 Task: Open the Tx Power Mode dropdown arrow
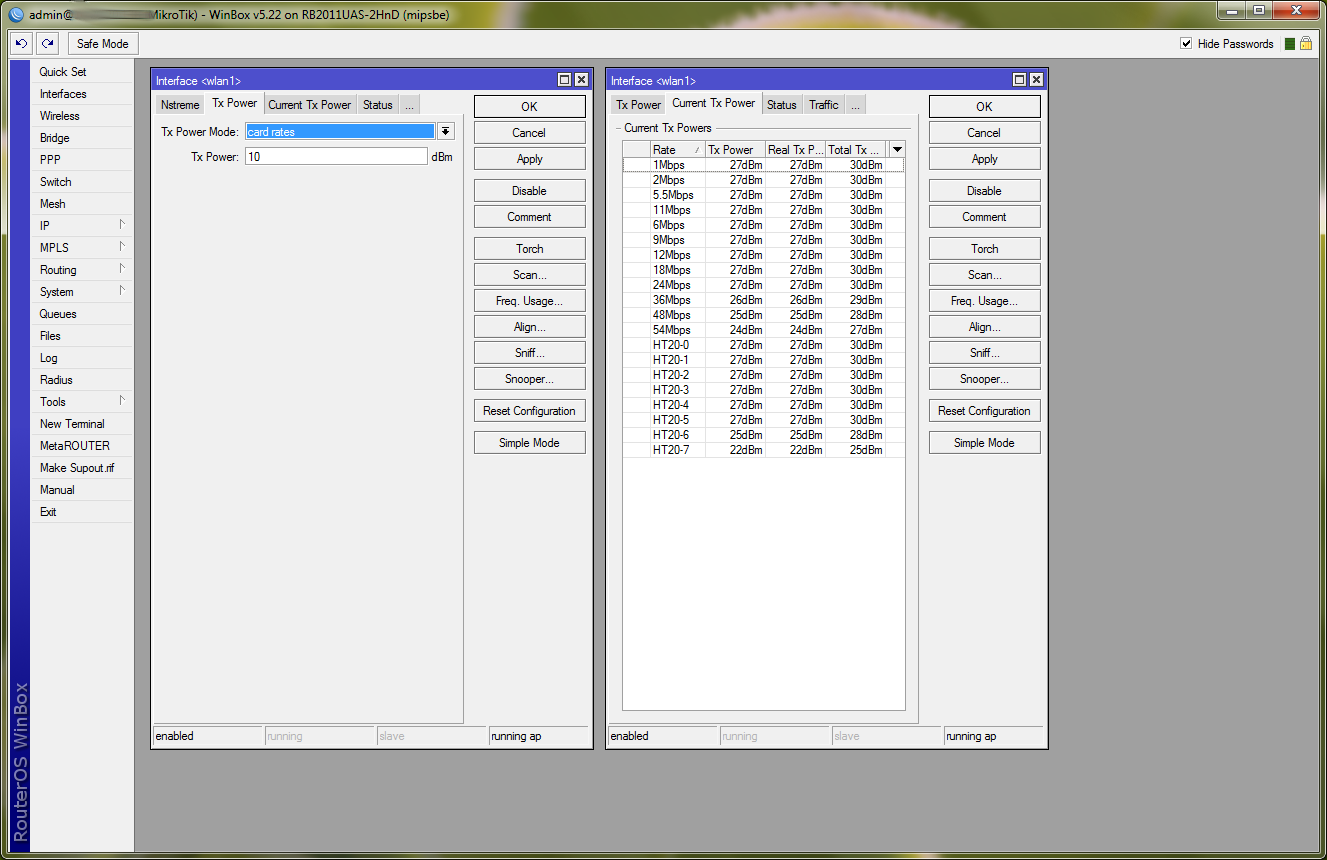pos(446,131)
